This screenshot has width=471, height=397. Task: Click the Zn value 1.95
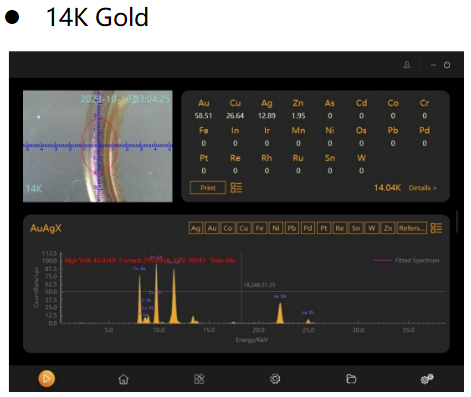(298, 116)
